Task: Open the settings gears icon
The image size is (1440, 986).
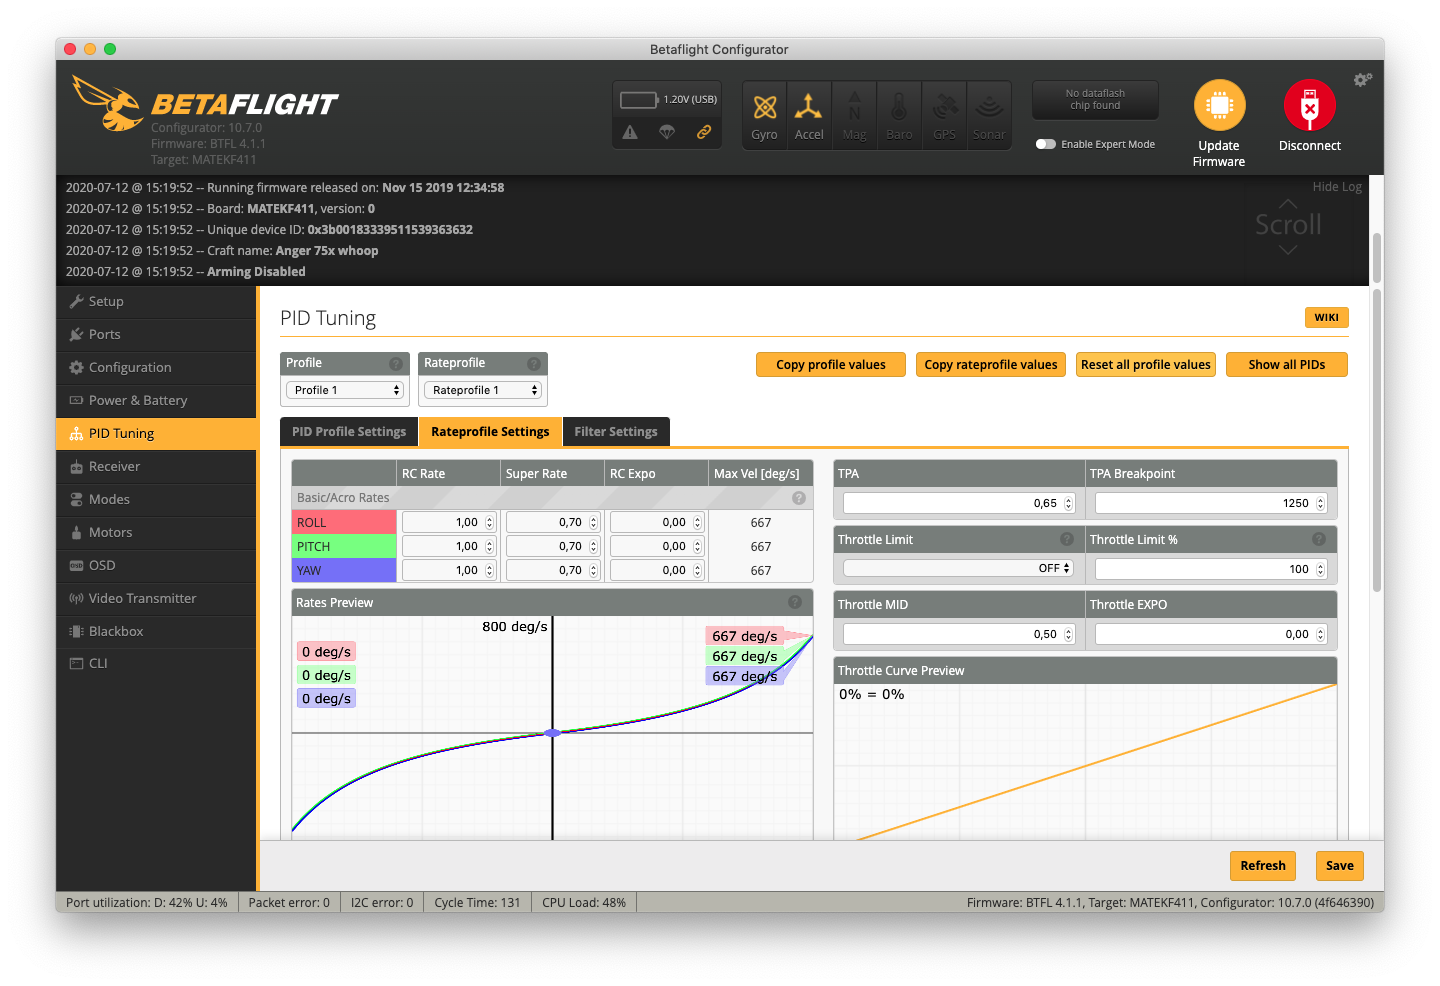Action: (1363, 79)
